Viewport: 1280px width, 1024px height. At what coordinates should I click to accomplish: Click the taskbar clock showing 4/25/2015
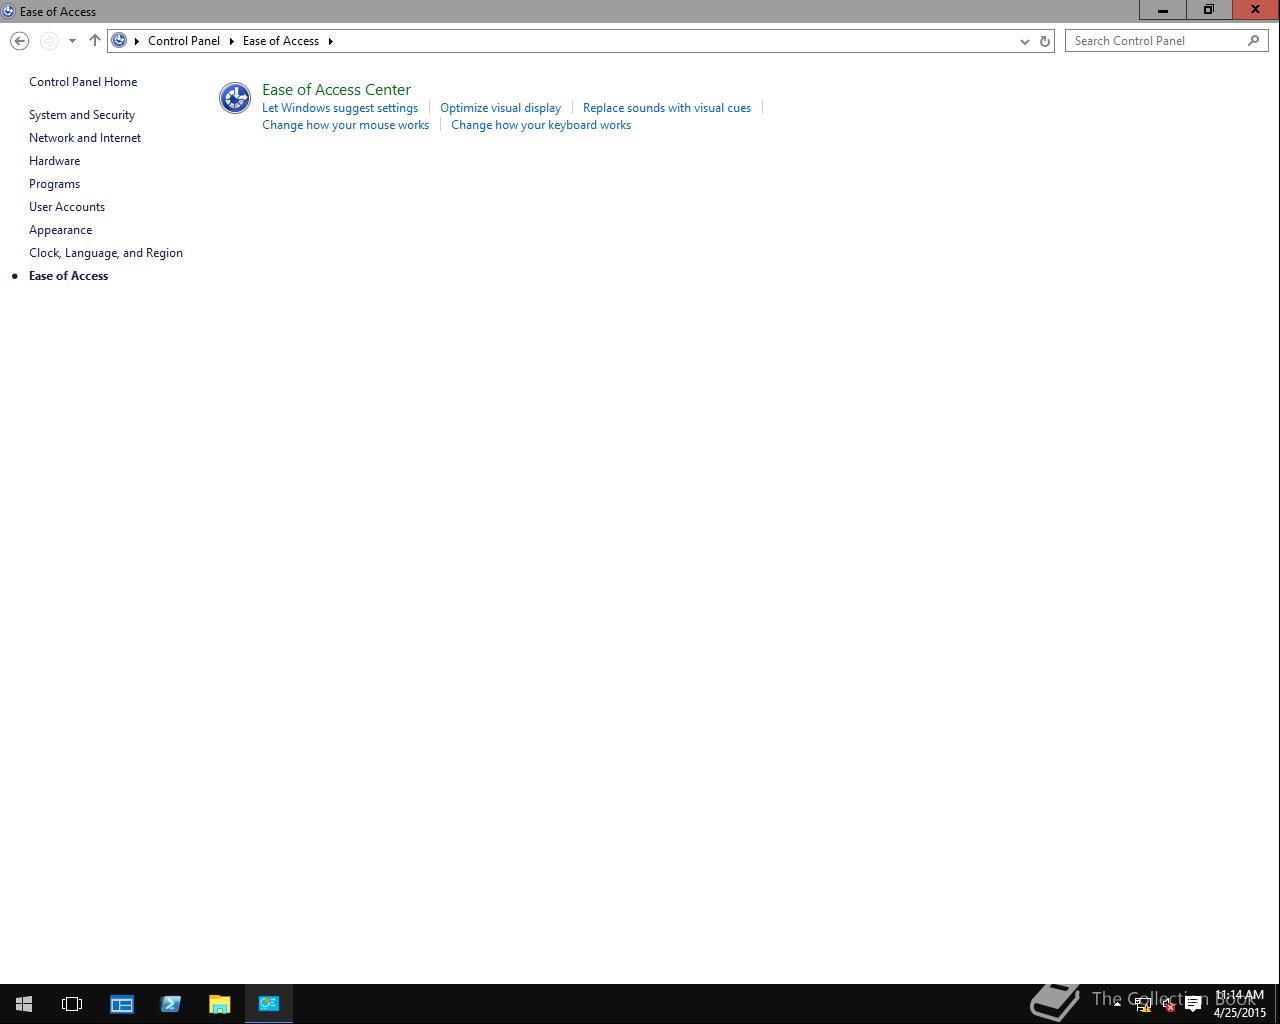[x=1240, y=1004]
